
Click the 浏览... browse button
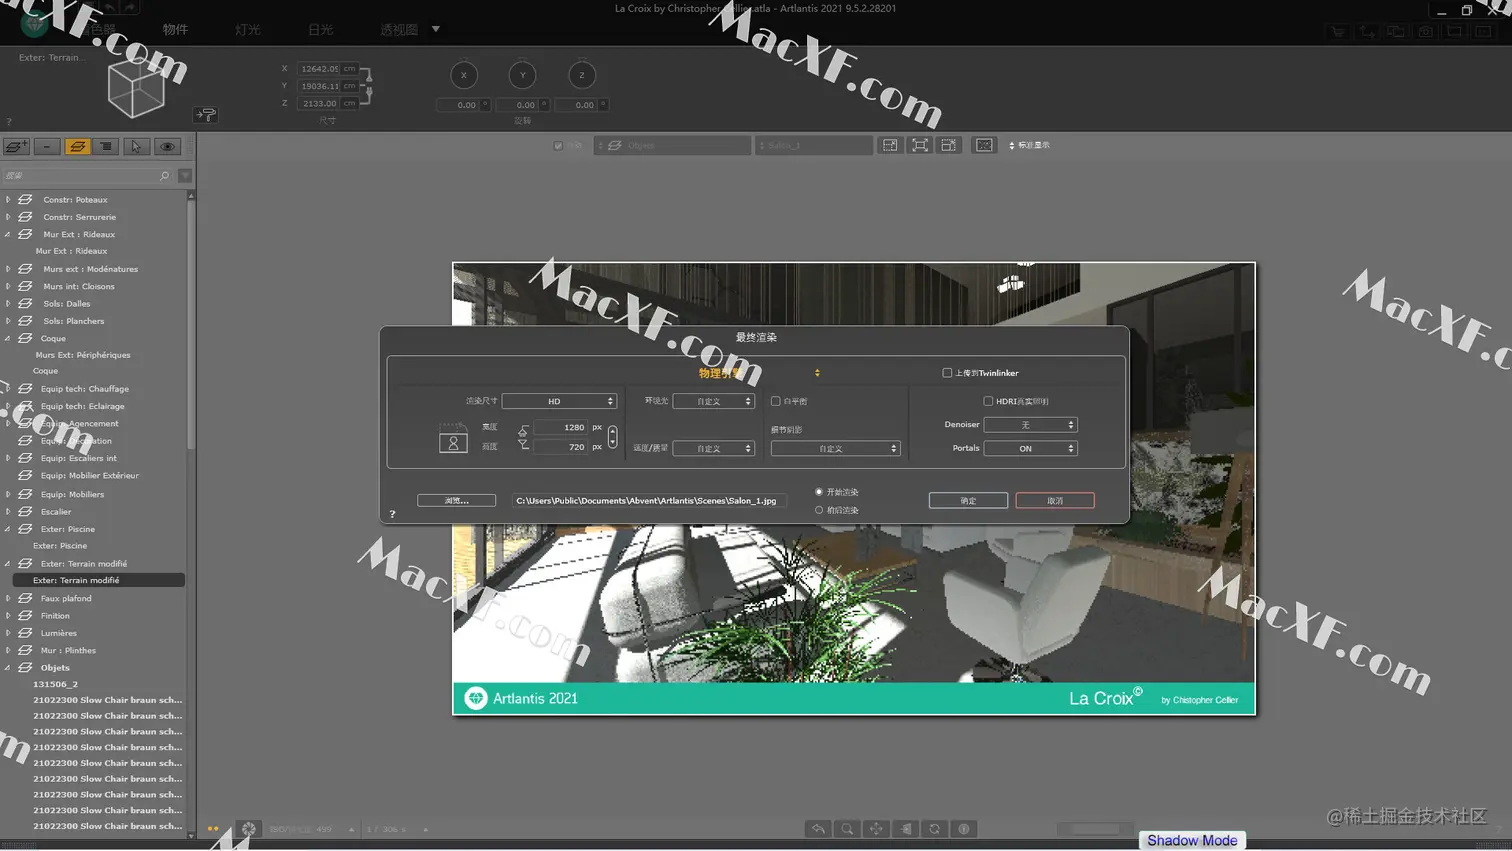click(x=456, y=500)
